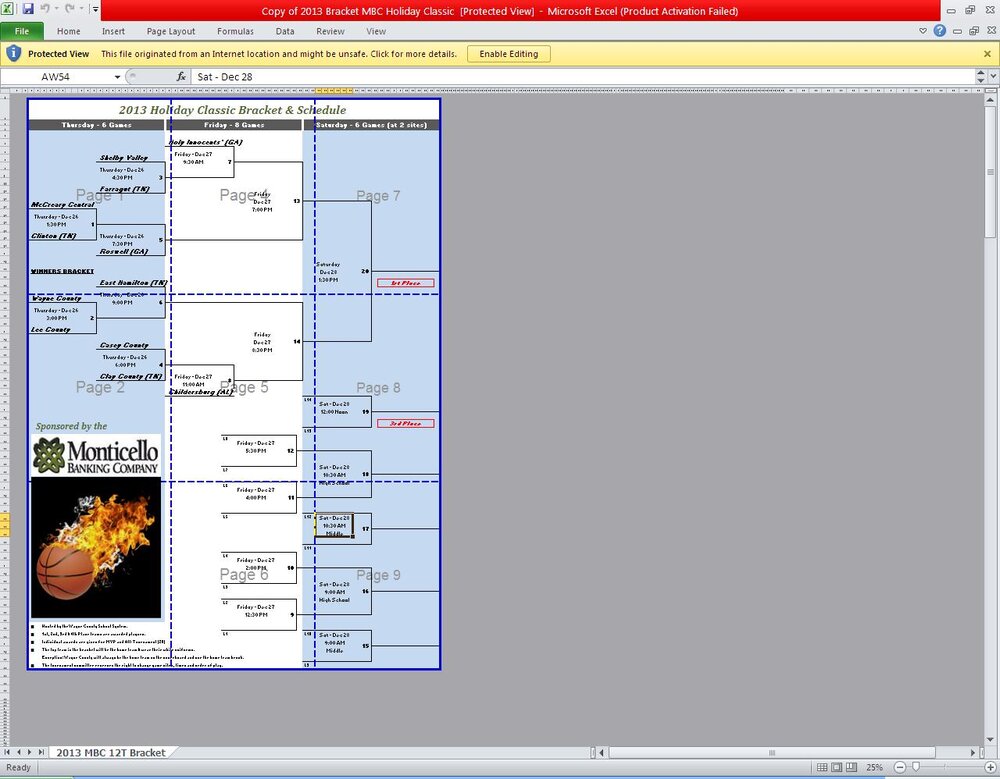Click the vertical scrollbar down arrow
Image resolution: width=1000 pixels, height=779 pixels.
tap(990, 740)
